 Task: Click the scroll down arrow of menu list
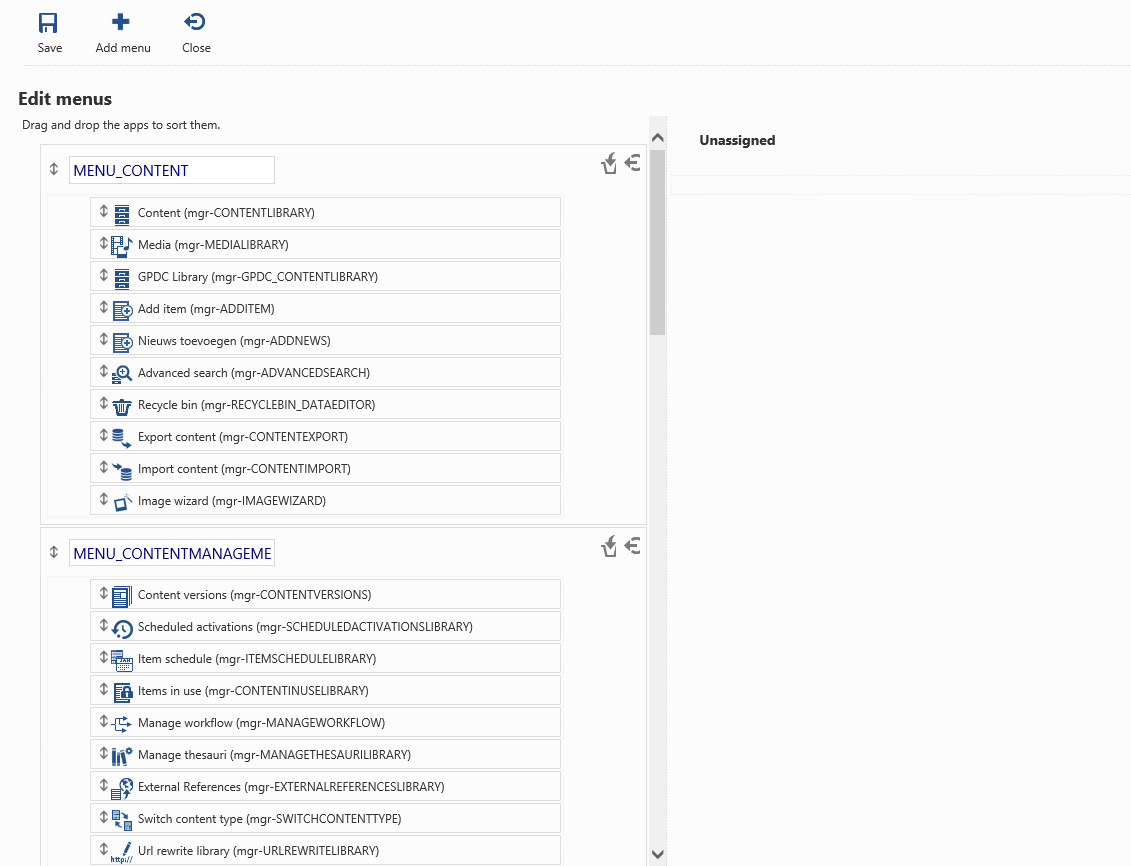point(657,854)
